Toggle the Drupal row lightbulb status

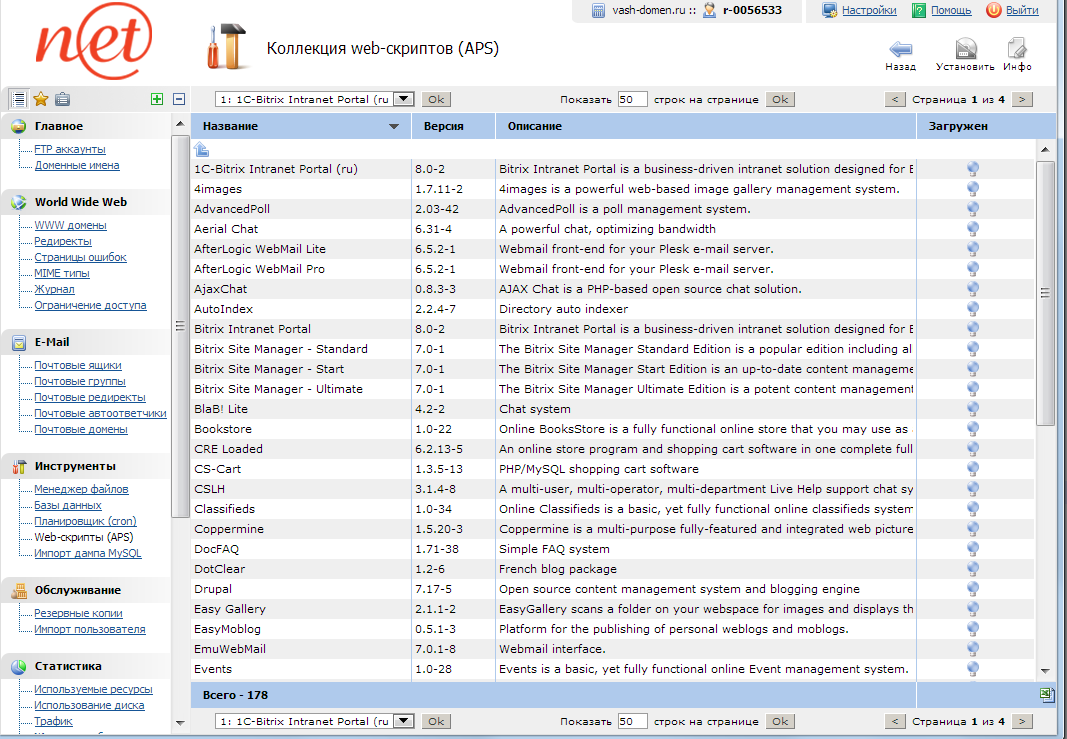[x=972, y=589]
